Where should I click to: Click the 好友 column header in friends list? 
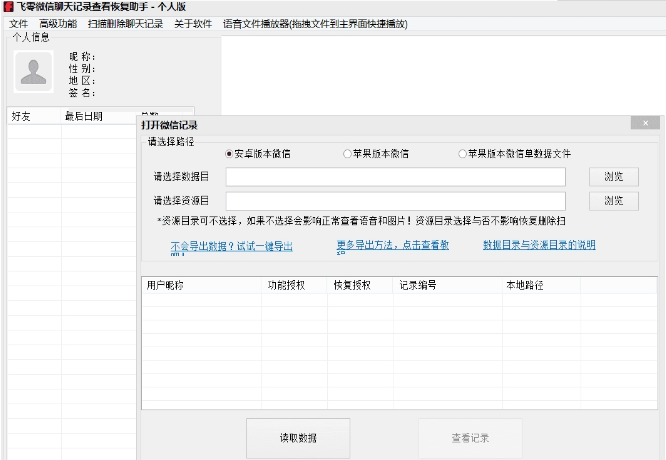[x=34, y=116]
